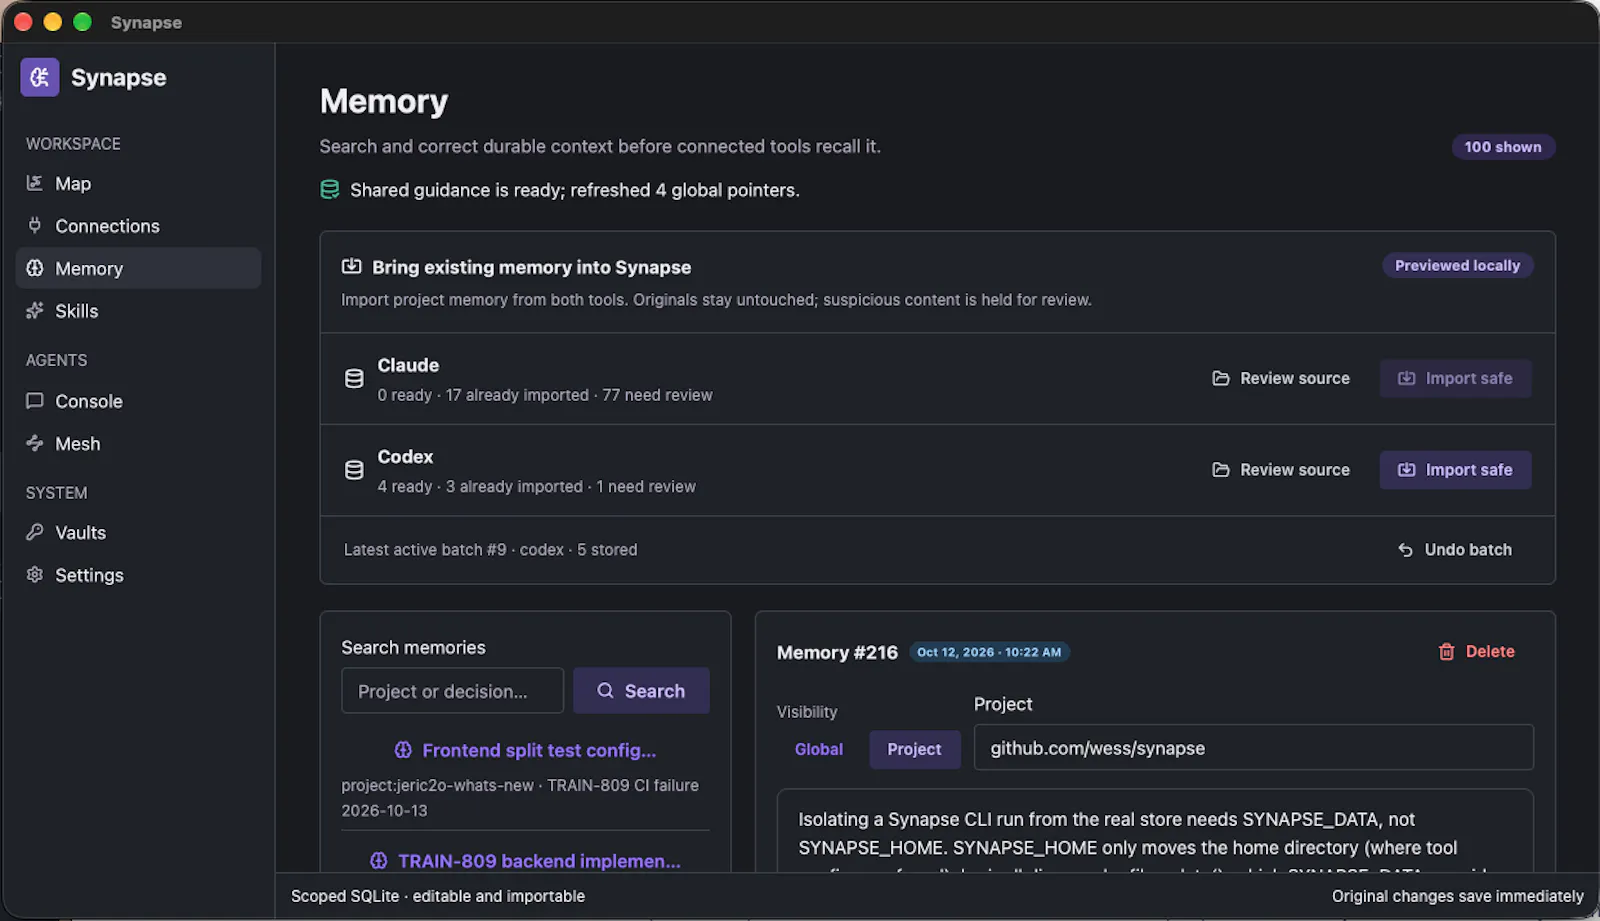Screen dimensions: 1600x921
Task: Click the Search button
Action: (x=641, y=691)
